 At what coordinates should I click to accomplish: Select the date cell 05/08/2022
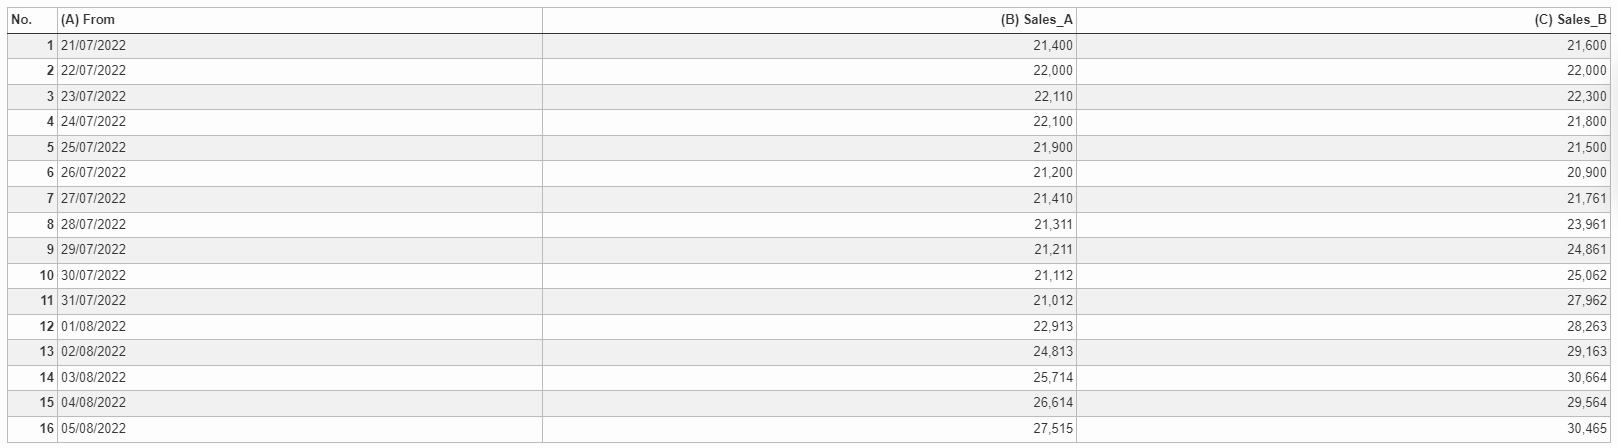[x=300, y=429]
